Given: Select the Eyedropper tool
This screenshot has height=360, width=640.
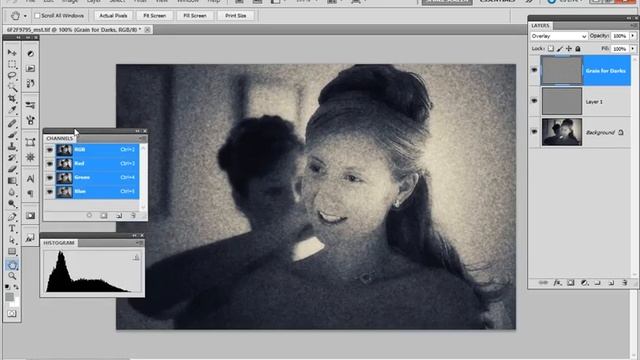Looking at the screenshot, I should (12, 110).
